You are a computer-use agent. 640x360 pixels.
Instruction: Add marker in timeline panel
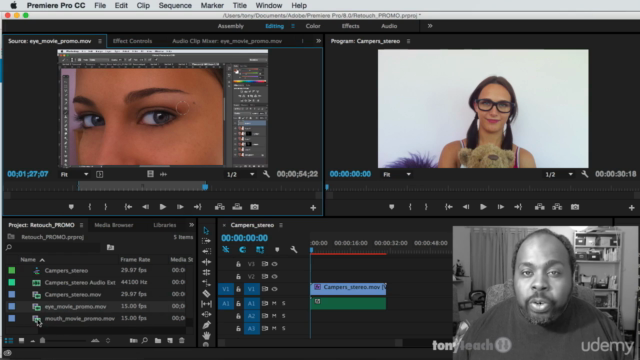click(x=277, y=249)
